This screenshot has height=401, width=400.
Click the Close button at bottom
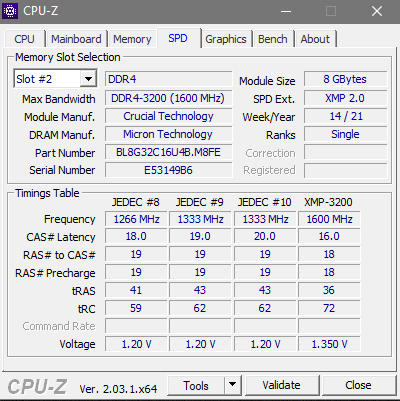[358, 385]
